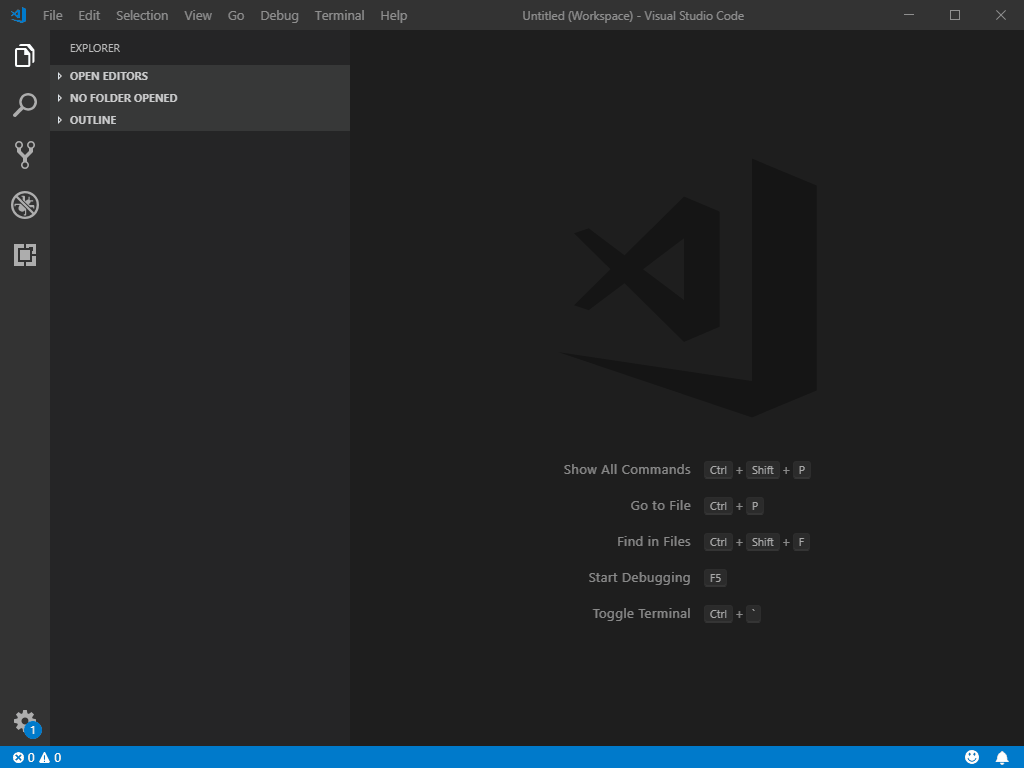Open the Go menu
The height and width of the screenshot is (768, 1024).
236,15
